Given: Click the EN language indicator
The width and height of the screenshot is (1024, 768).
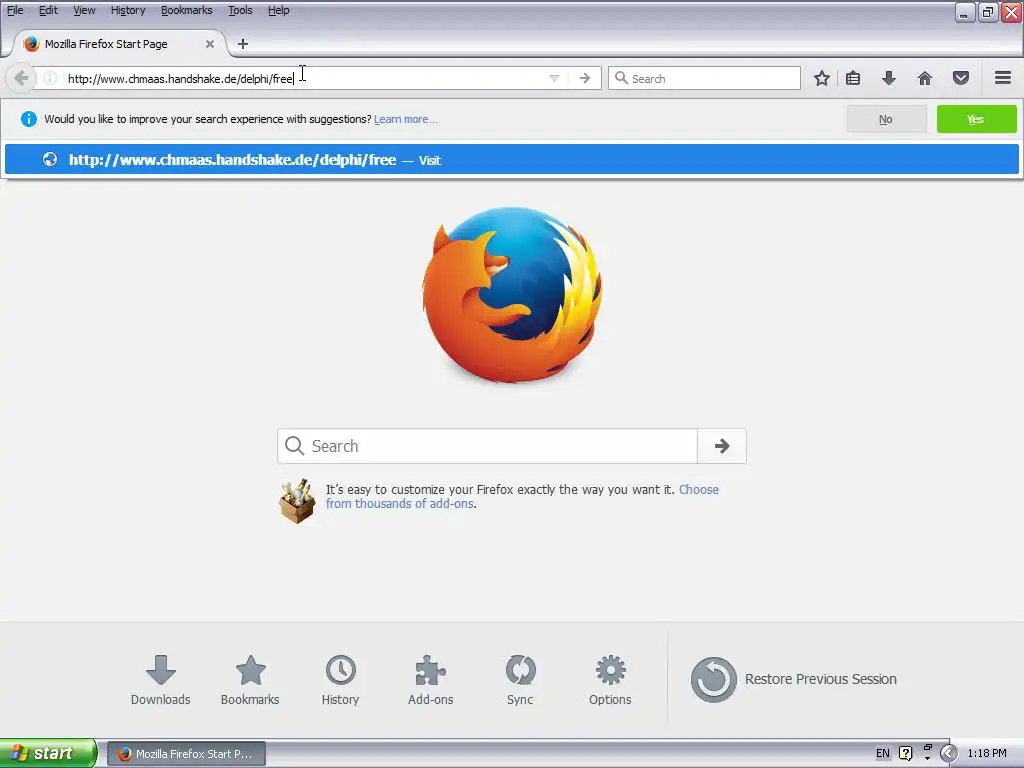Looking at the screenshot, I should (882, 754).
